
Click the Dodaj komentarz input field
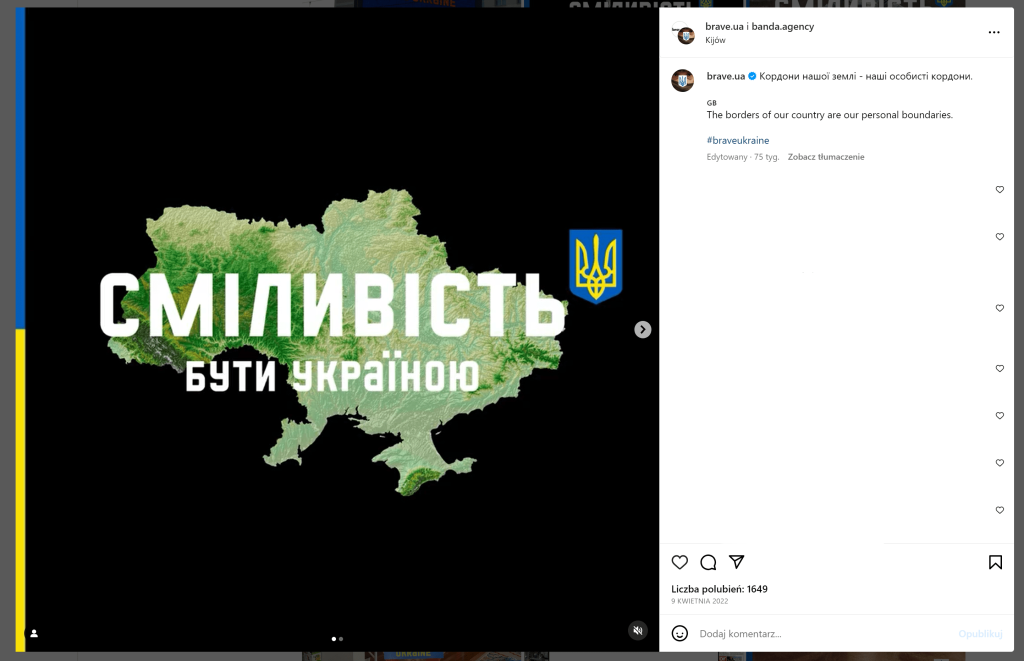pyautogui.click(x=823, y=634)
